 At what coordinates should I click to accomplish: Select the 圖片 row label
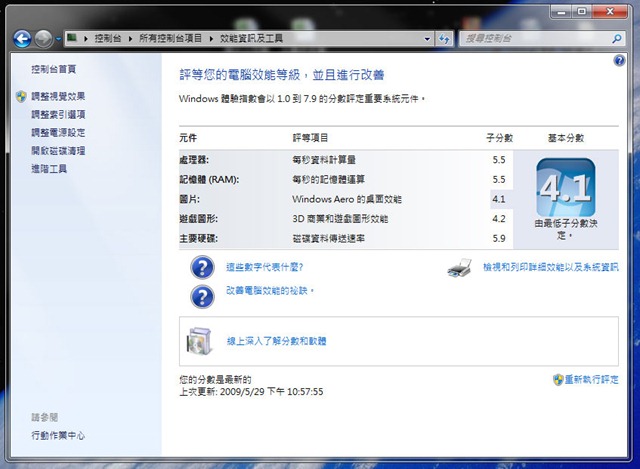189,199
